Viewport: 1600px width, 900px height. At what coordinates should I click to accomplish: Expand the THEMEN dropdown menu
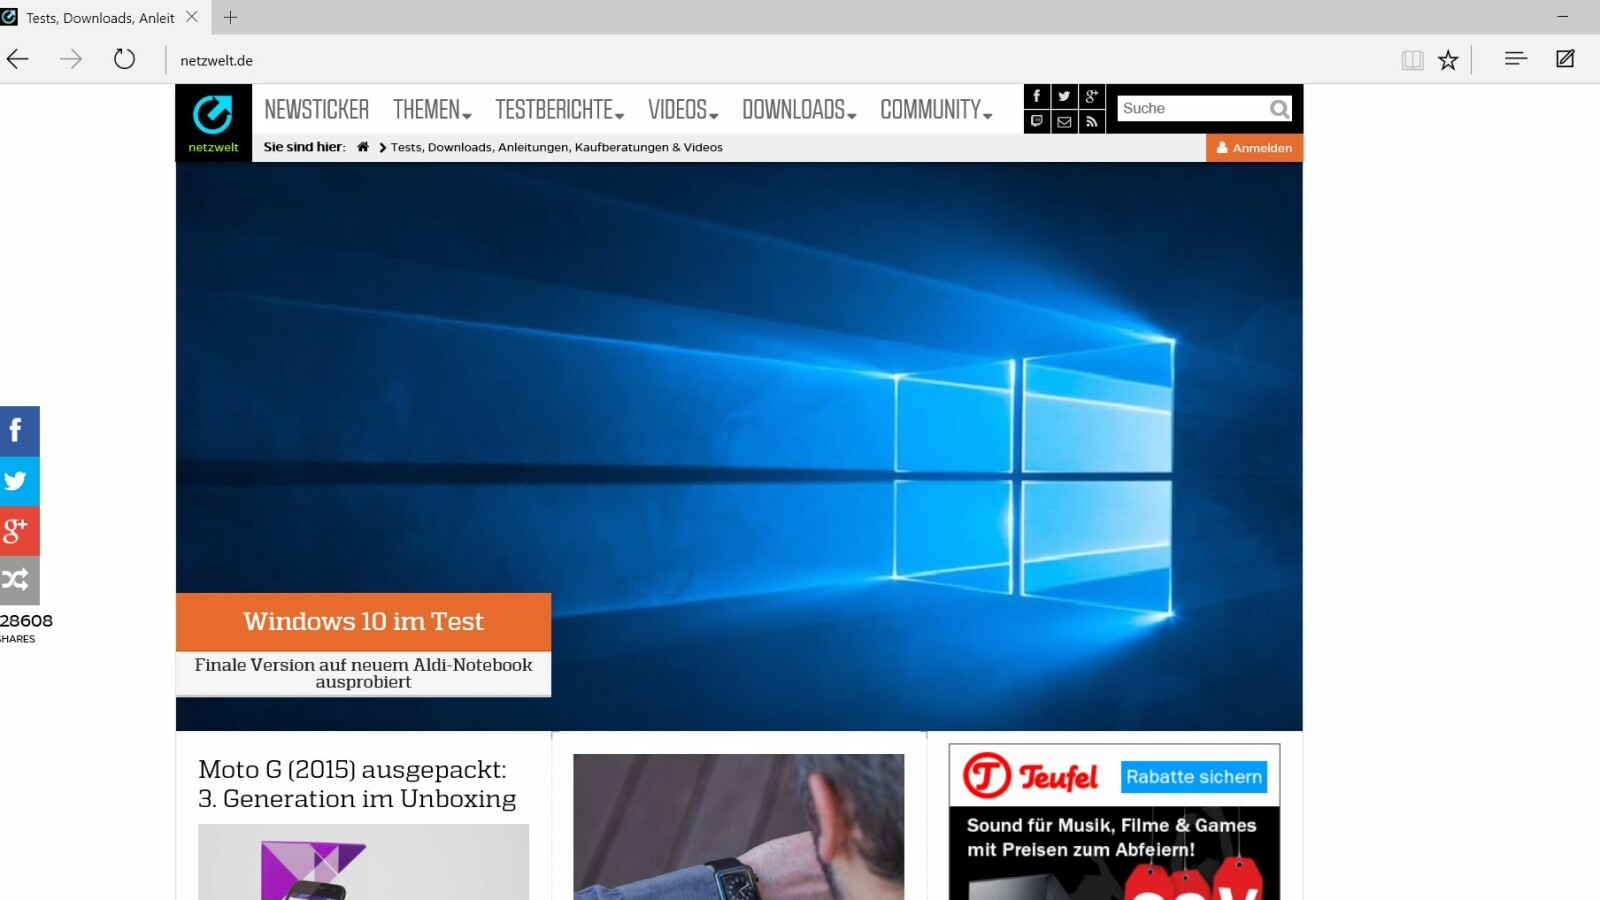tap(428, 110)
